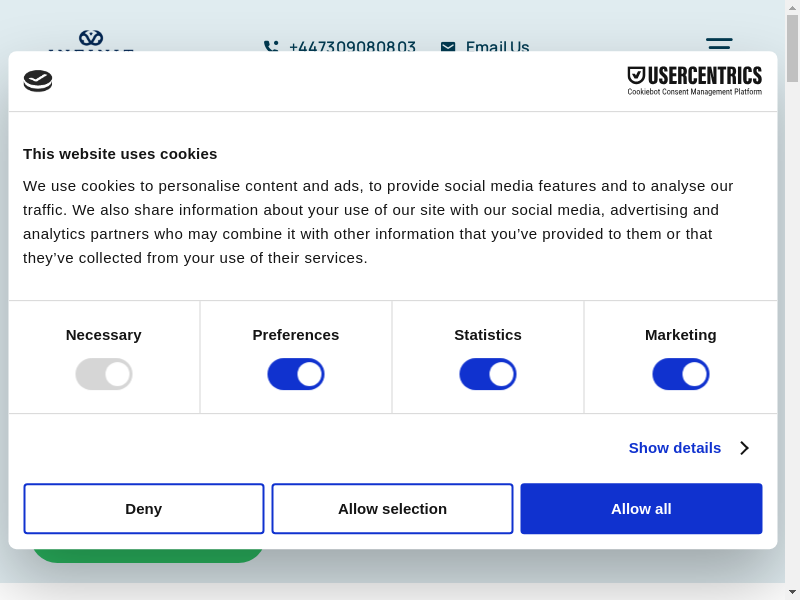Click the envelope icon beside Email Us

[448, 47]
